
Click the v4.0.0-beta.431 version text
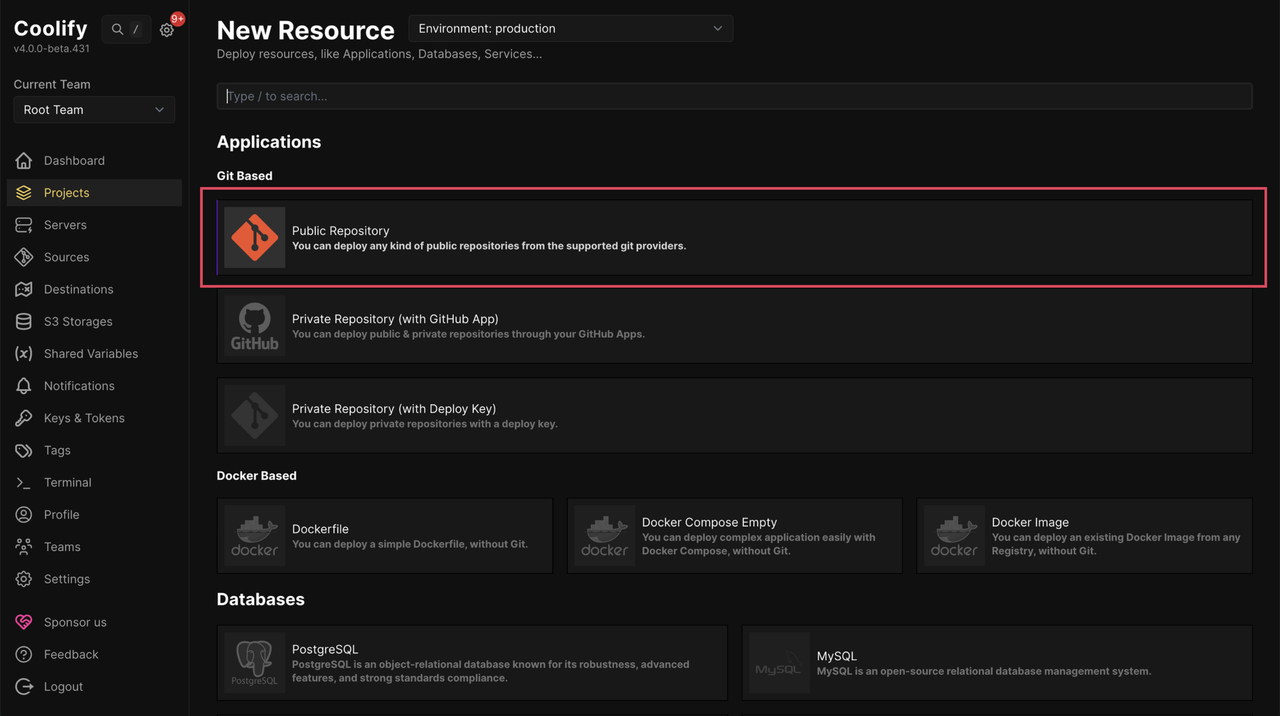pyautogui.click(x=51, y=48)
